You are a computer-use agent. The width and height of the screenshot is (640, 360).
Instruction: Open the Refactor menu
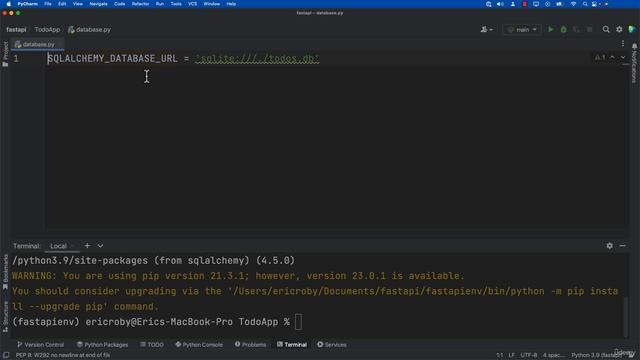click(140, 4)
